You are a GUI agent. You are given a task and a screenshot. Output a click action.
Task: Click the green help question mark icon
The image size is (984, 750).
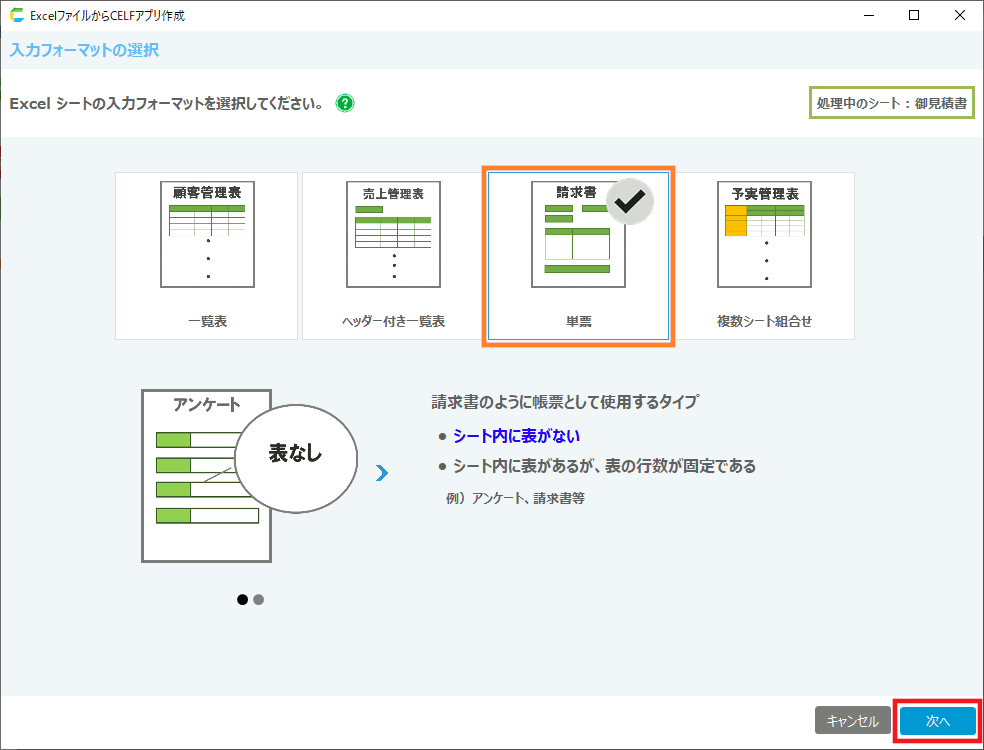[x=345, y=103]
